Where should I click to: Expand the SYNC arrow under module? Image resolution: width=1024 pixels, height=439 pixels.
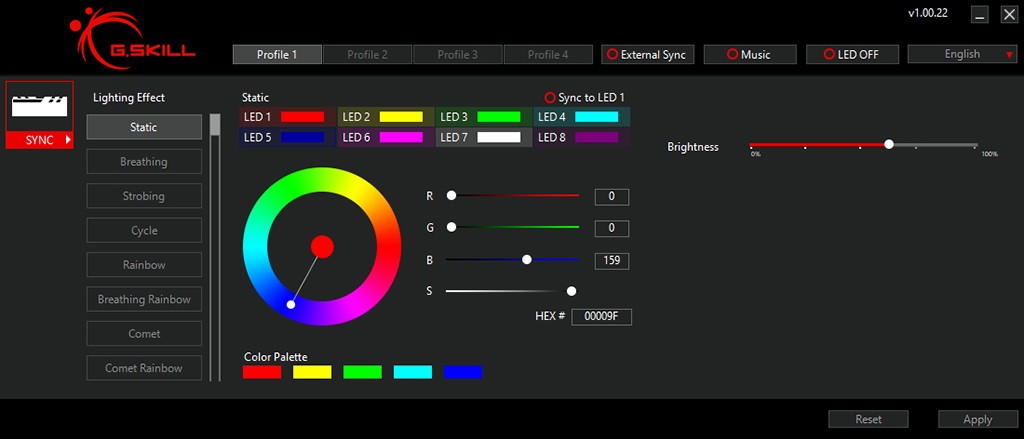pyautogui.click(x=68, y=140)
